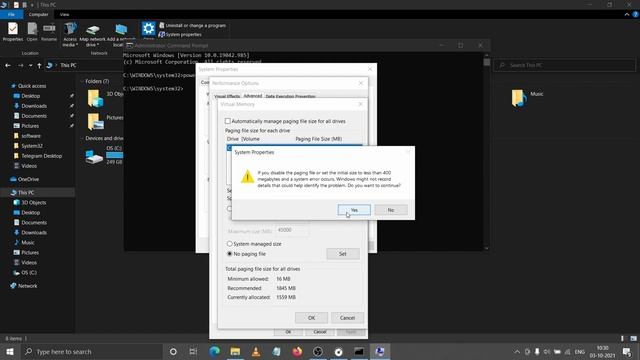Open the View ribbon tab
The image size is (640, 360).
[x=64, y=15]
